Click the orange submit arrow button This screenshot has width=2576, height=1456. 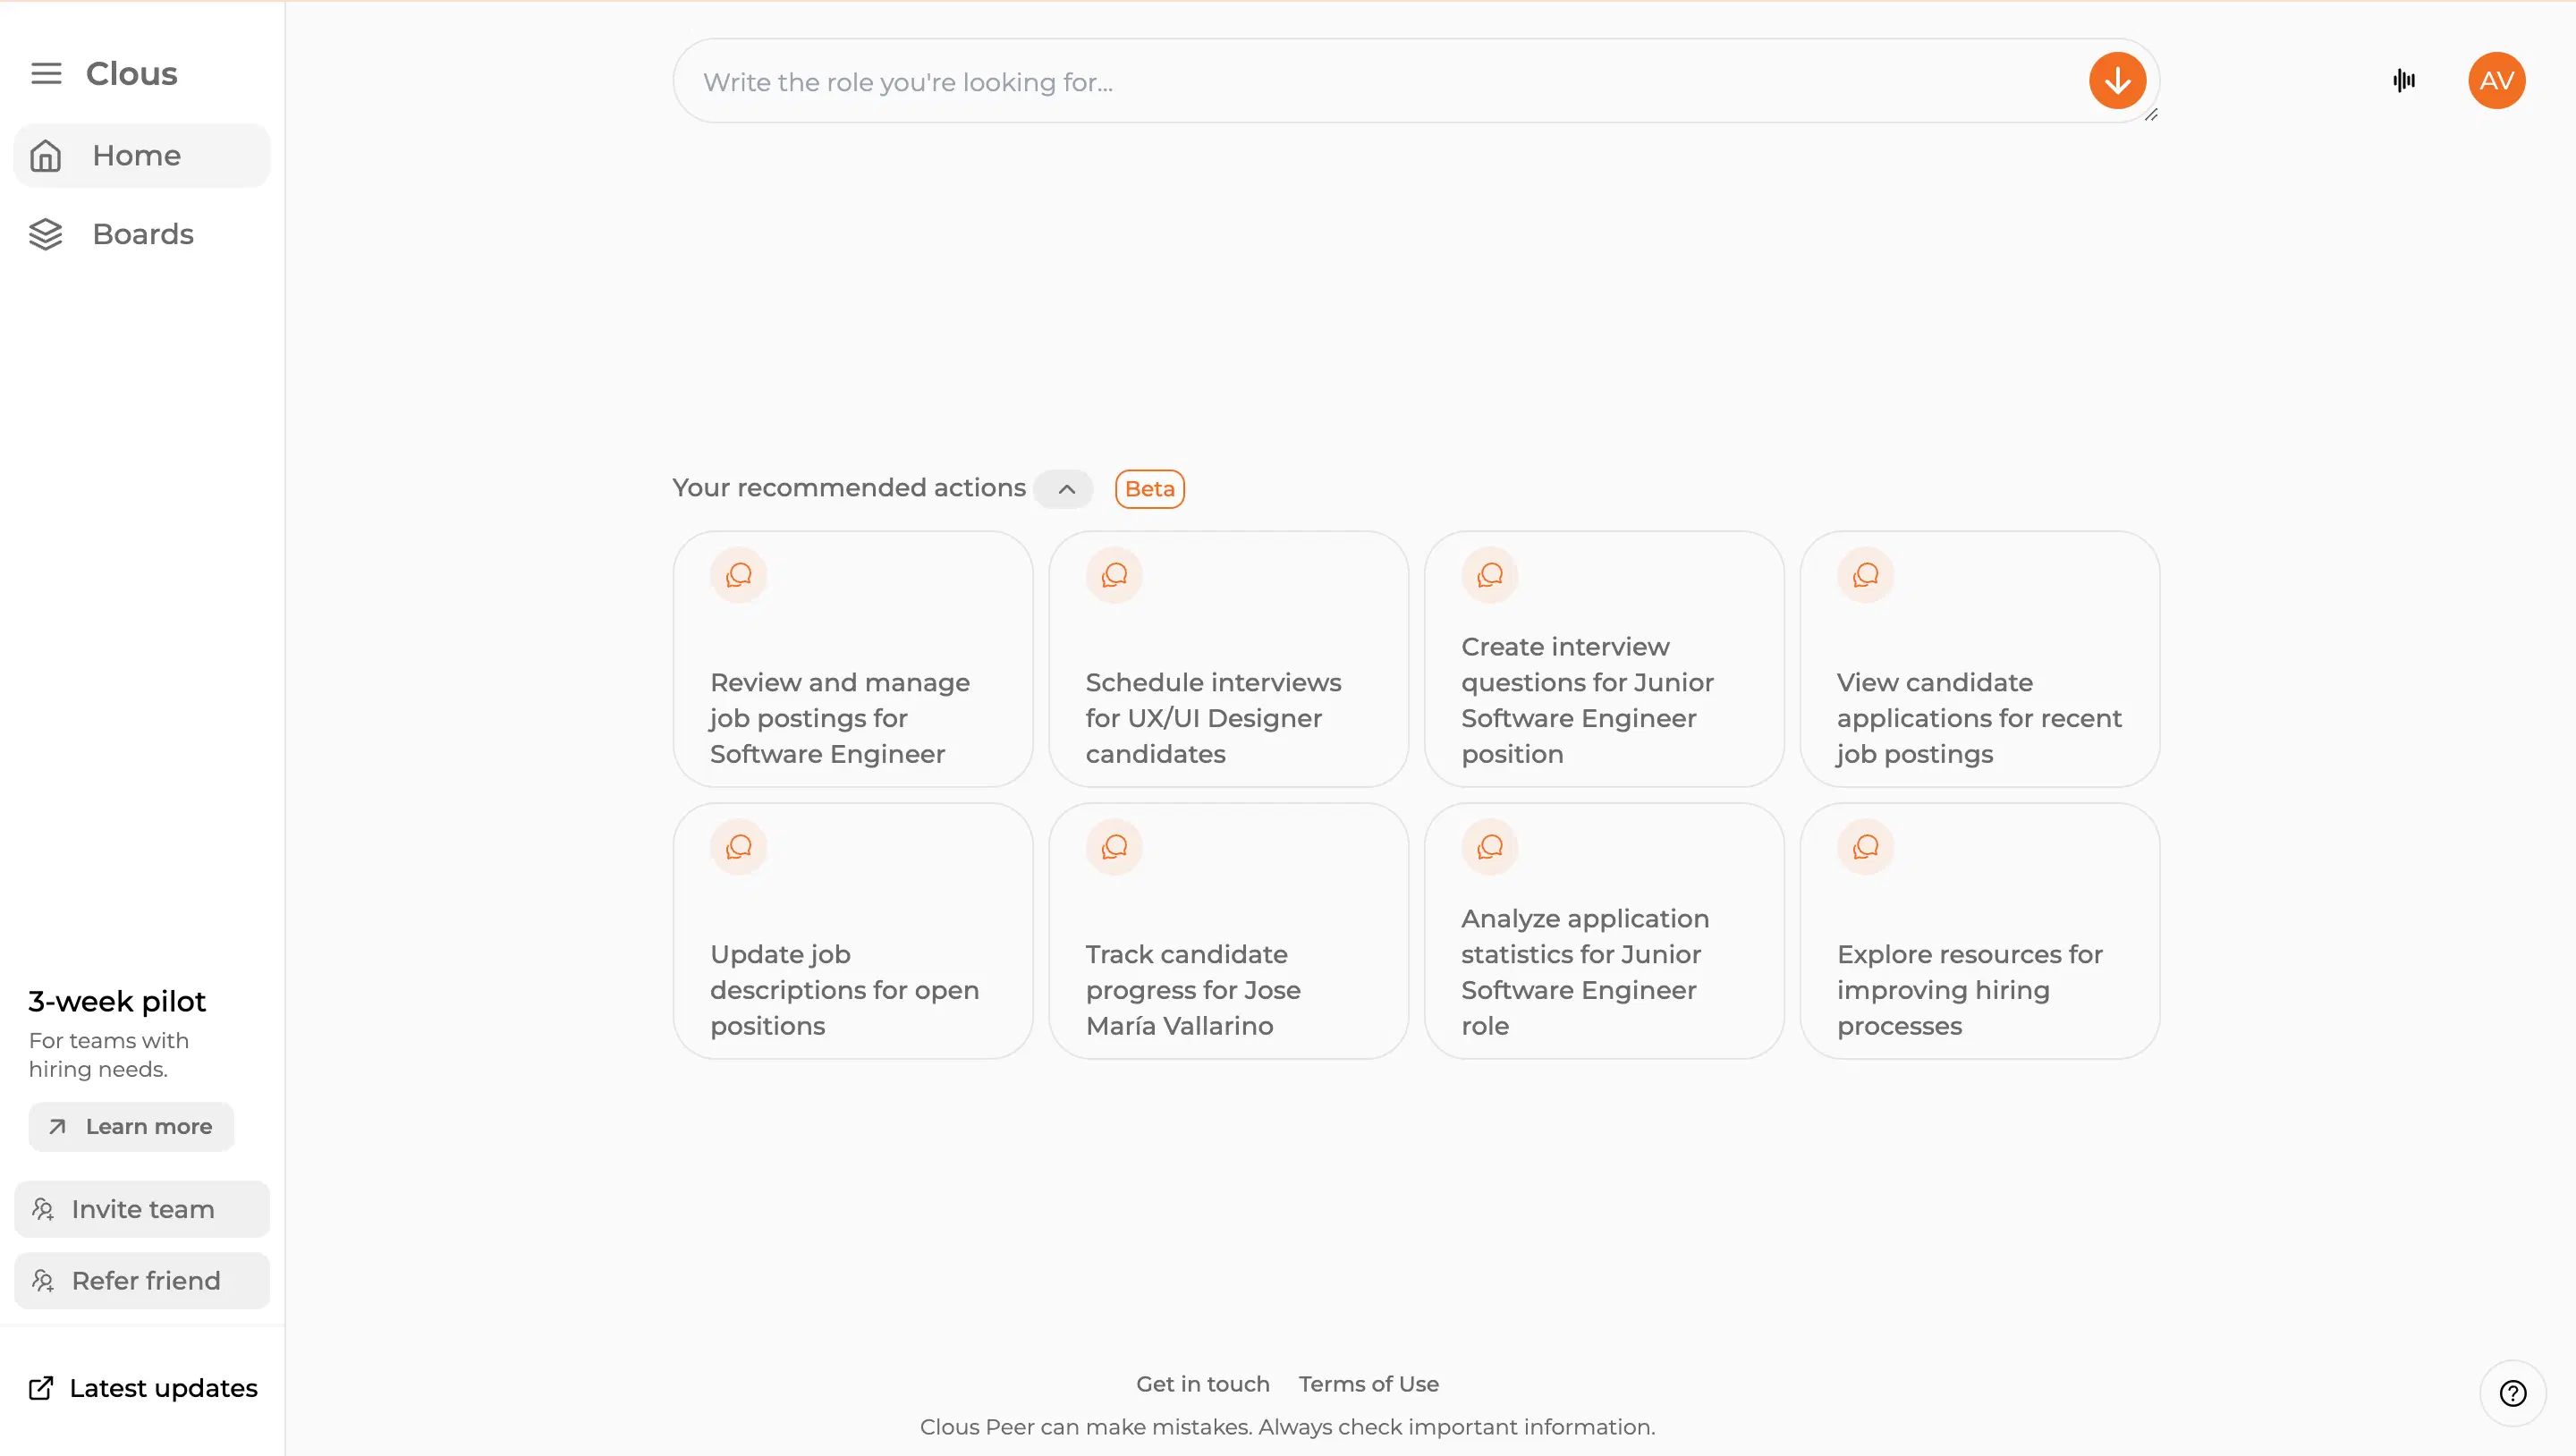point(2116,81)
